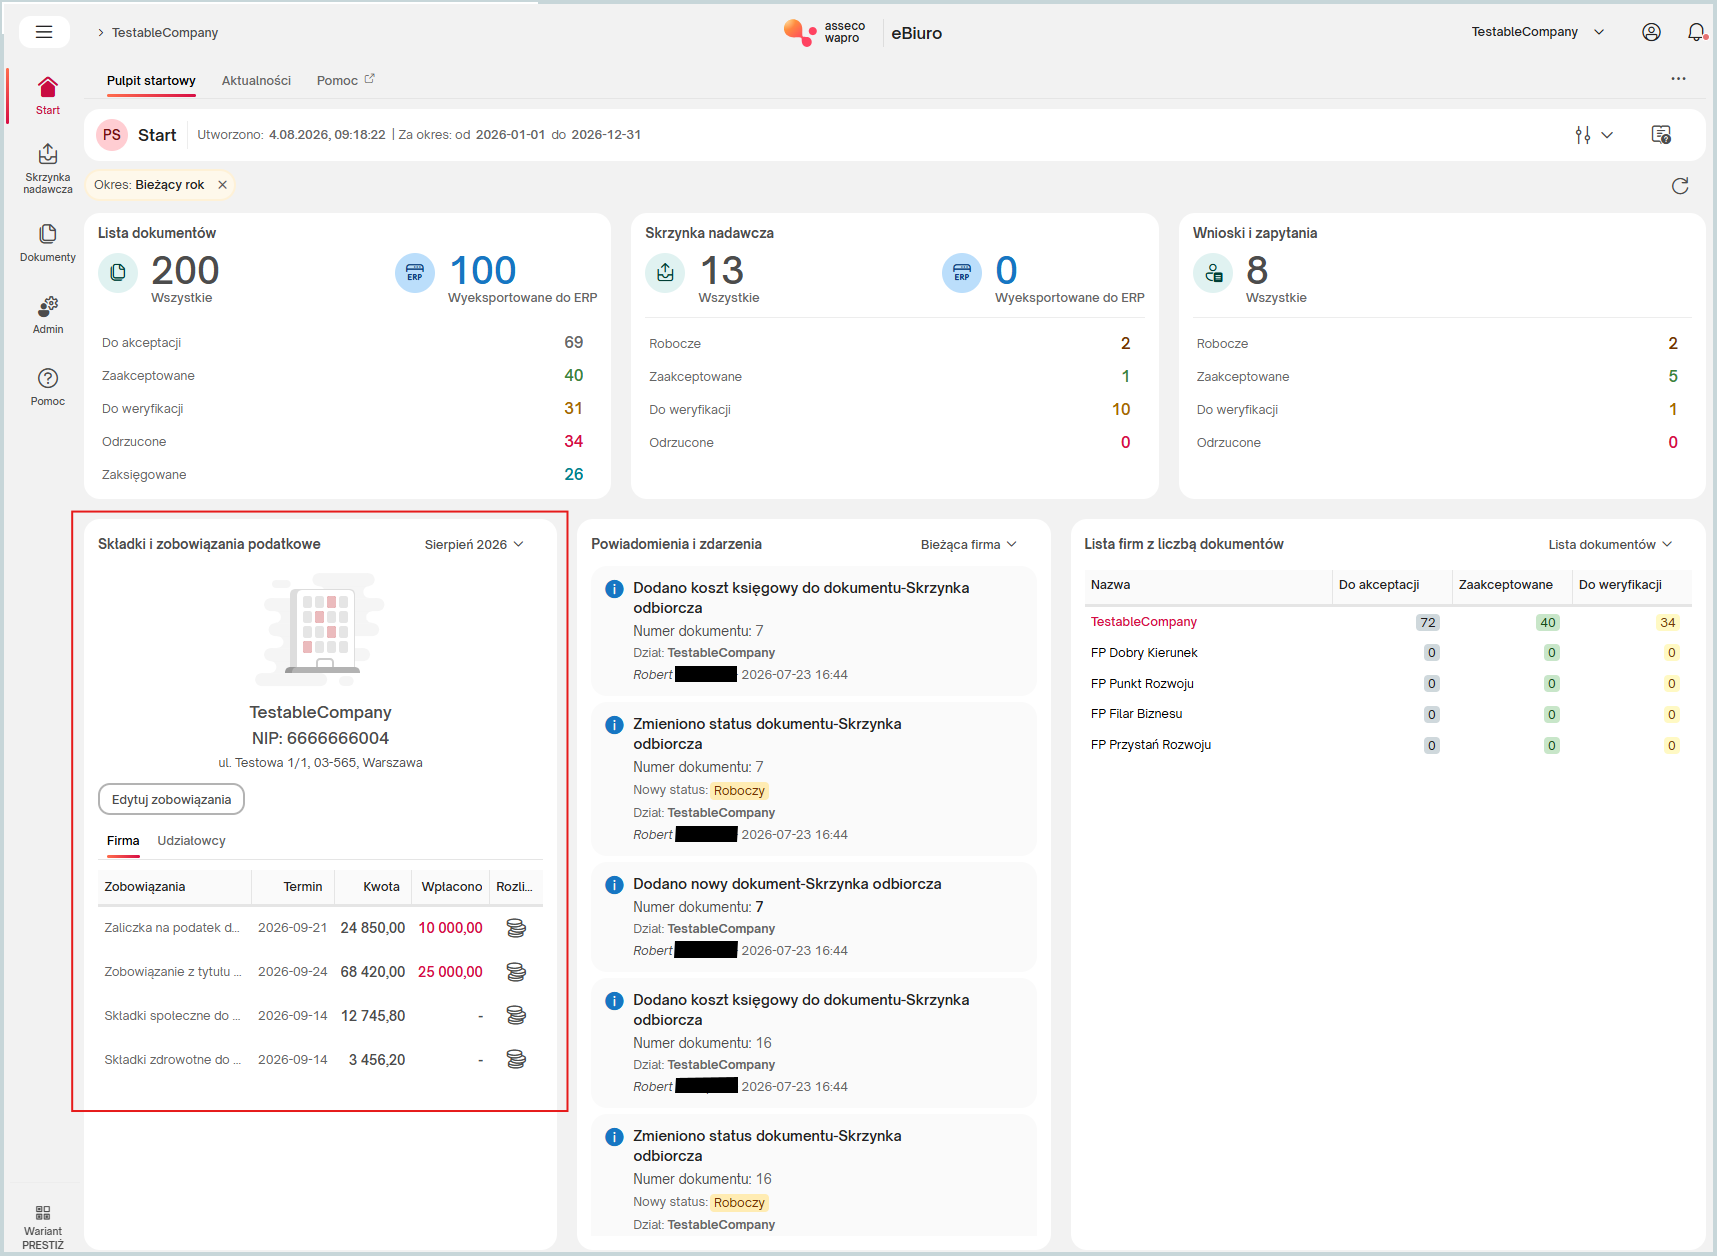Click the Lista dokumentów Wszystkie icon
The image size is (1717, 1256).
(118, 273)
